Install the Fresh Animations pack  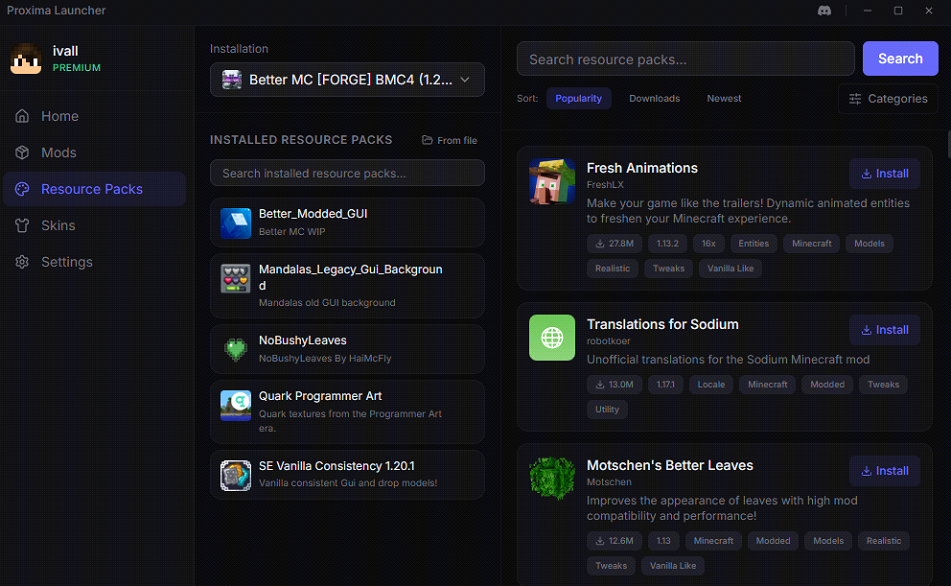pos(884,174)
